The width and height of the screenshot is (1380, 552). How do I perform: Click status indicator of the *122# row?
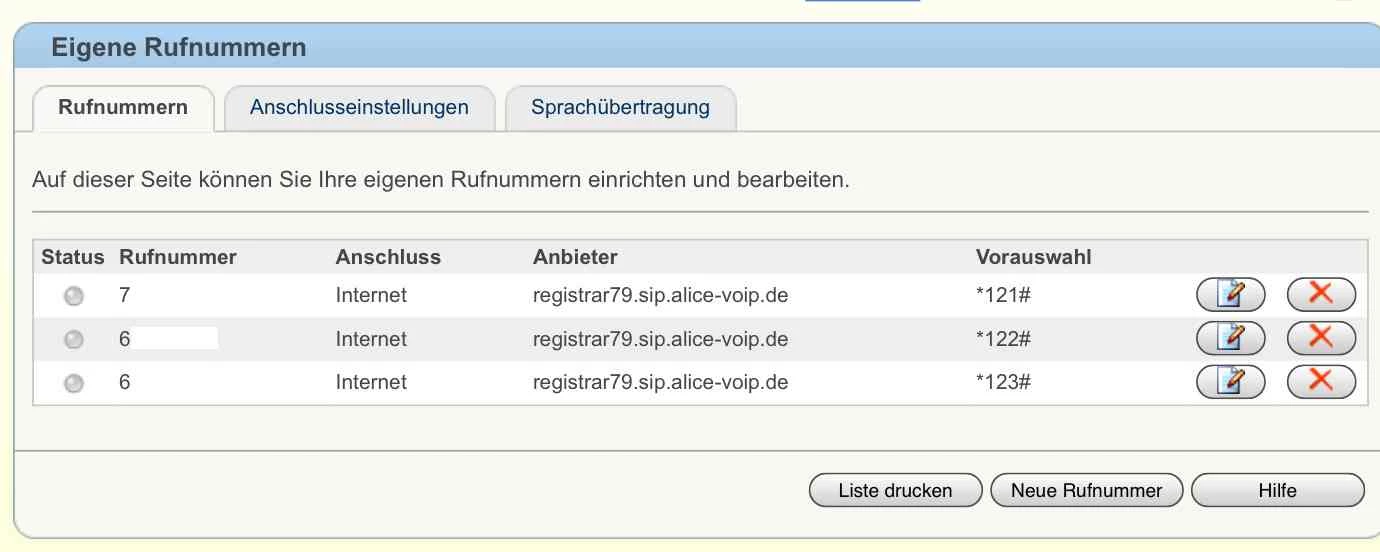point(73,340)
